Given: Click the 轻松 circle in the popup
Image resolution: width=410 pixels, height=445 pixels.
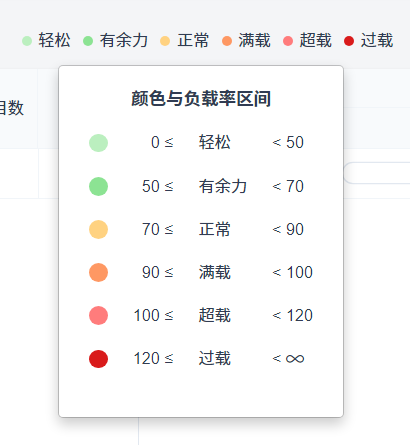Looking at the screenshot, I should (98, 143).
